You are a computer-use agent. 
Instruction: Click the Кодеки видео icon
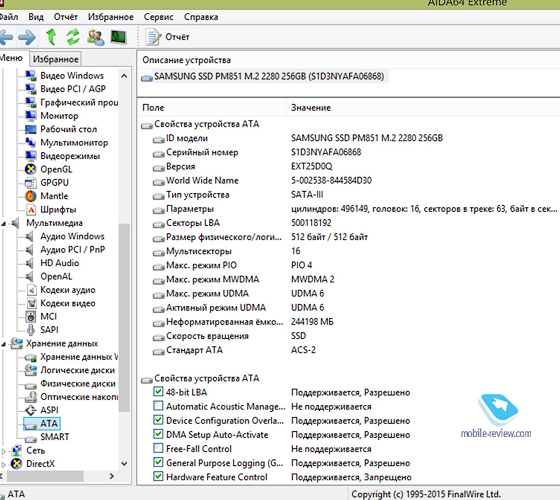point(31,303)
